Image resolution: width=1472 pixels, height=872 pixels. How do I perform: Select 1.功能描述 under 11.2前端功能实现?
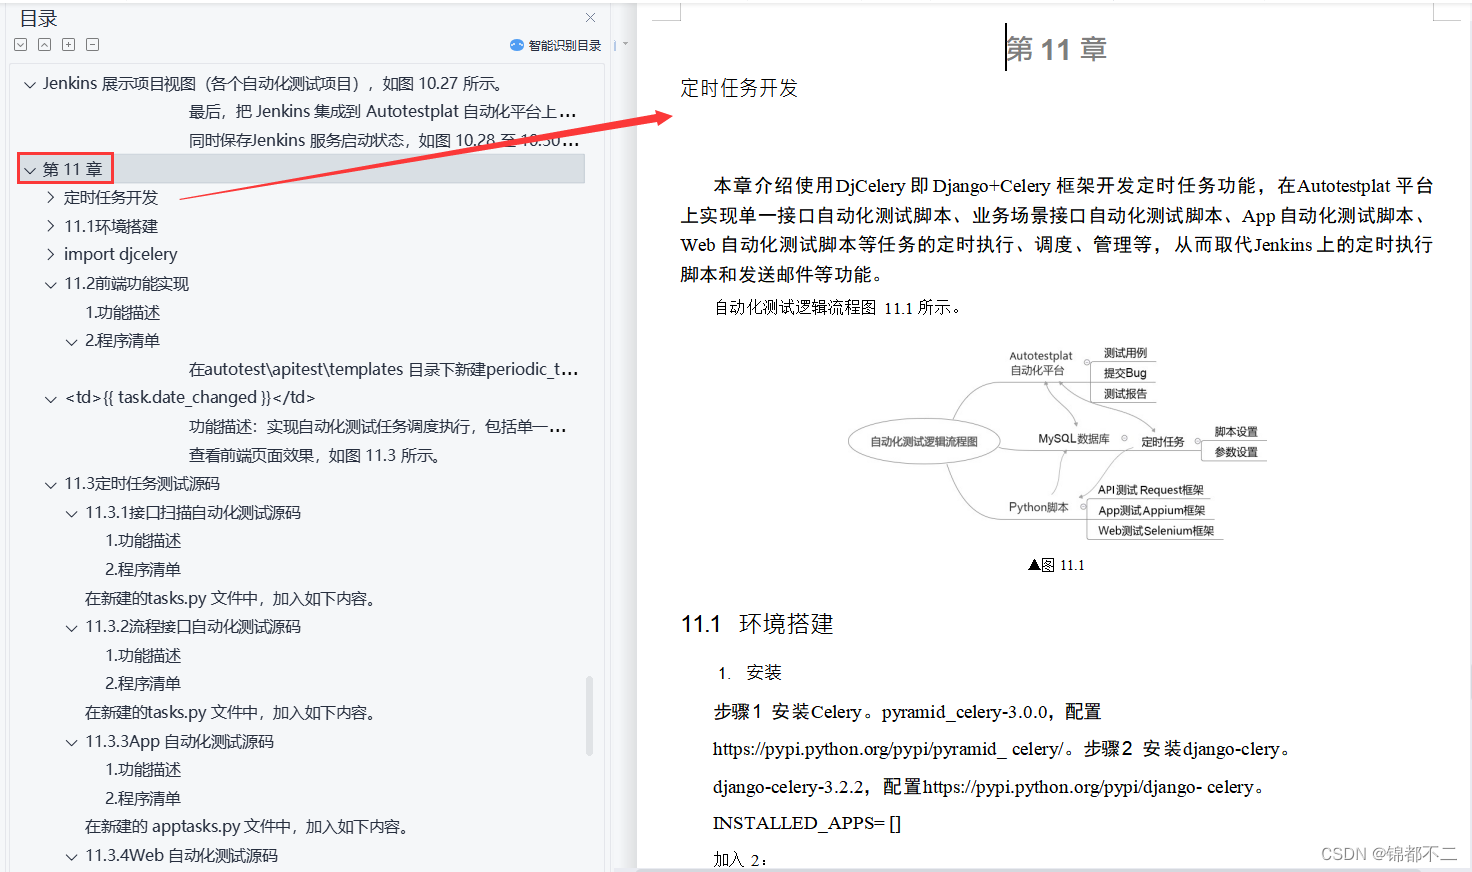(123, 312)
